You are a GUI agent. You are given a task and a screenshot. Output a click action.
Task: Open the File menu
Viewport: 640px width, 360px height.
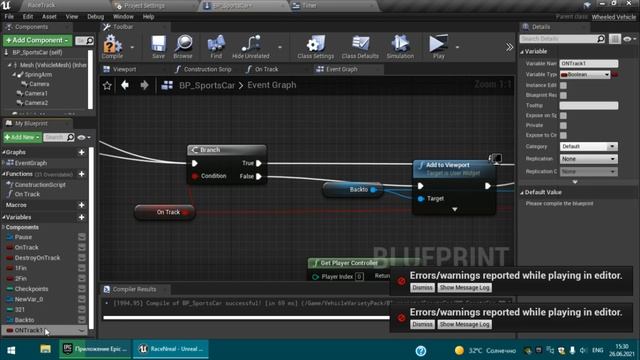coord(9,17)
